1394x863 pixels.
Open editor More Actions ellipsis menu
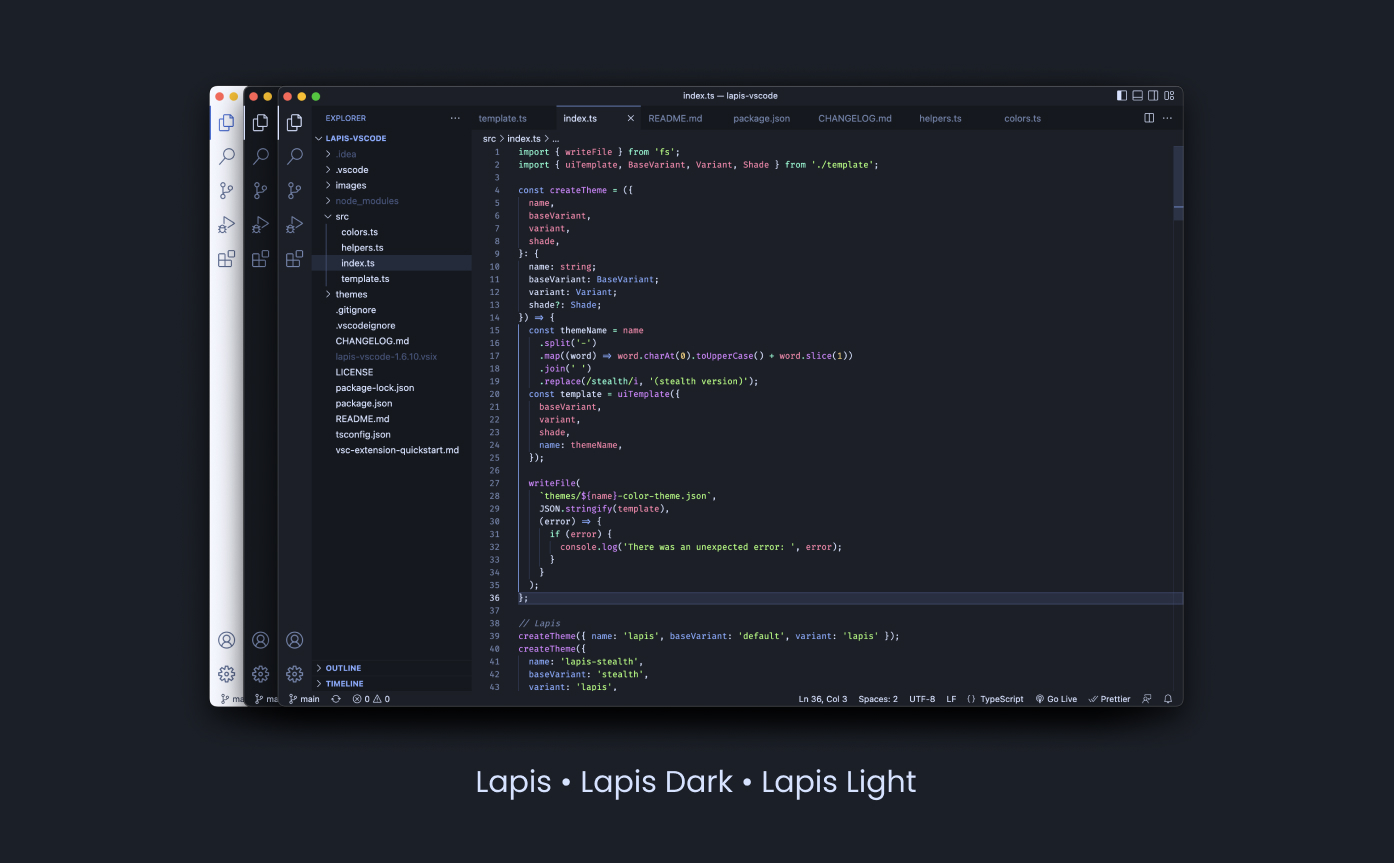point(1167,118)
